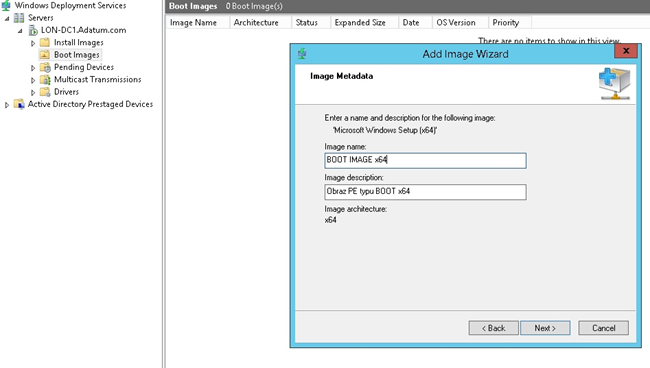Click the Pending Devices folder icon
The image size is (650, 368).
pyautogui.click(x=45, y=67)
